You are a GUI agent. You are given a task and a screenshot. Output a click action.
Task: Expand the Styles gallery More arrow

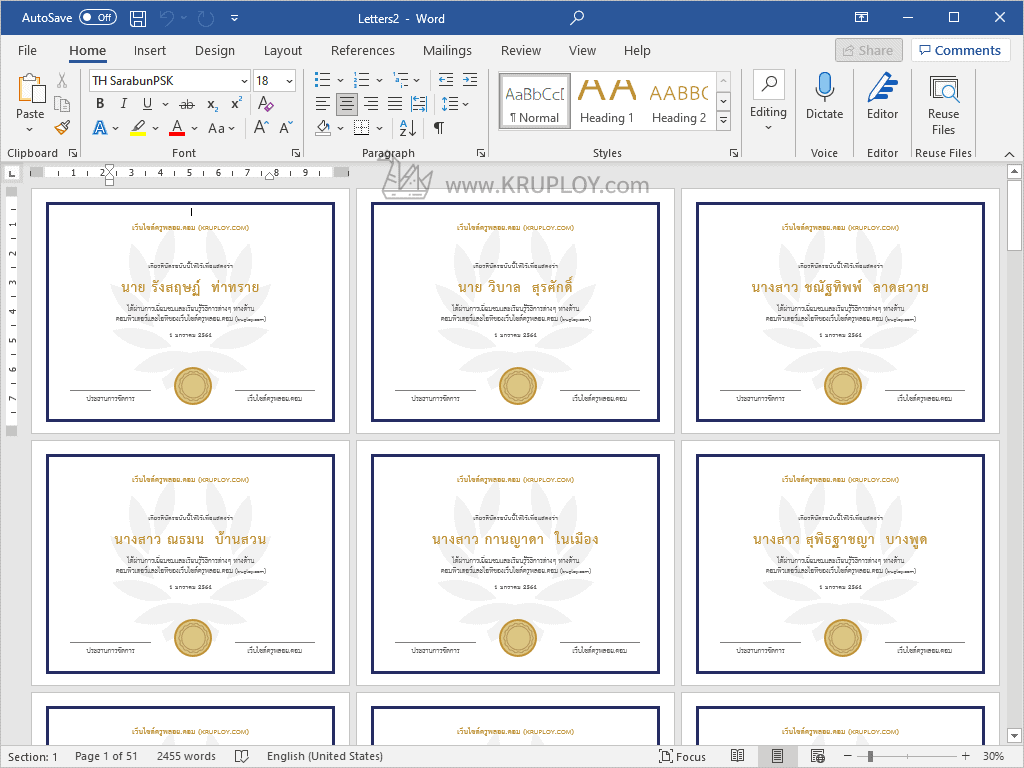point(724,120)
